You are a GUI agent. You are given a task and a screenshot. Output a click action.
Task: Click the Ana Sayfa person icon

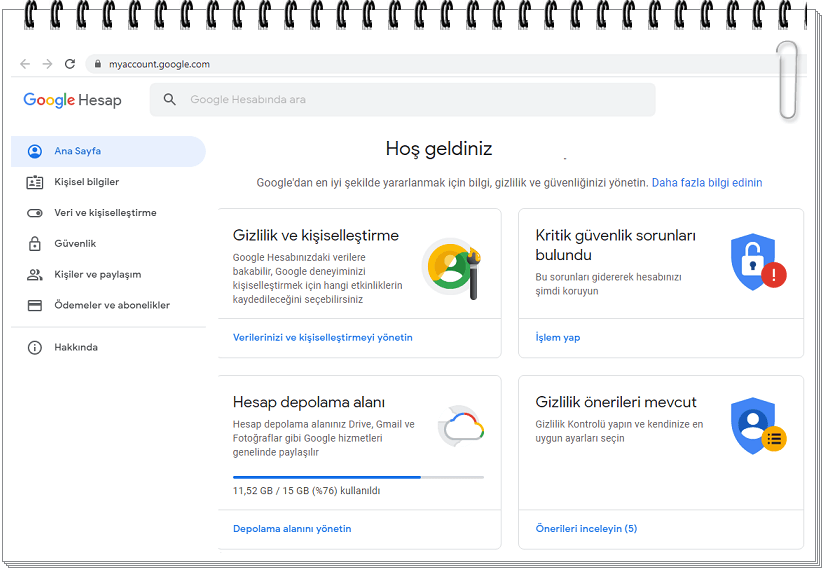coord(35,151)
